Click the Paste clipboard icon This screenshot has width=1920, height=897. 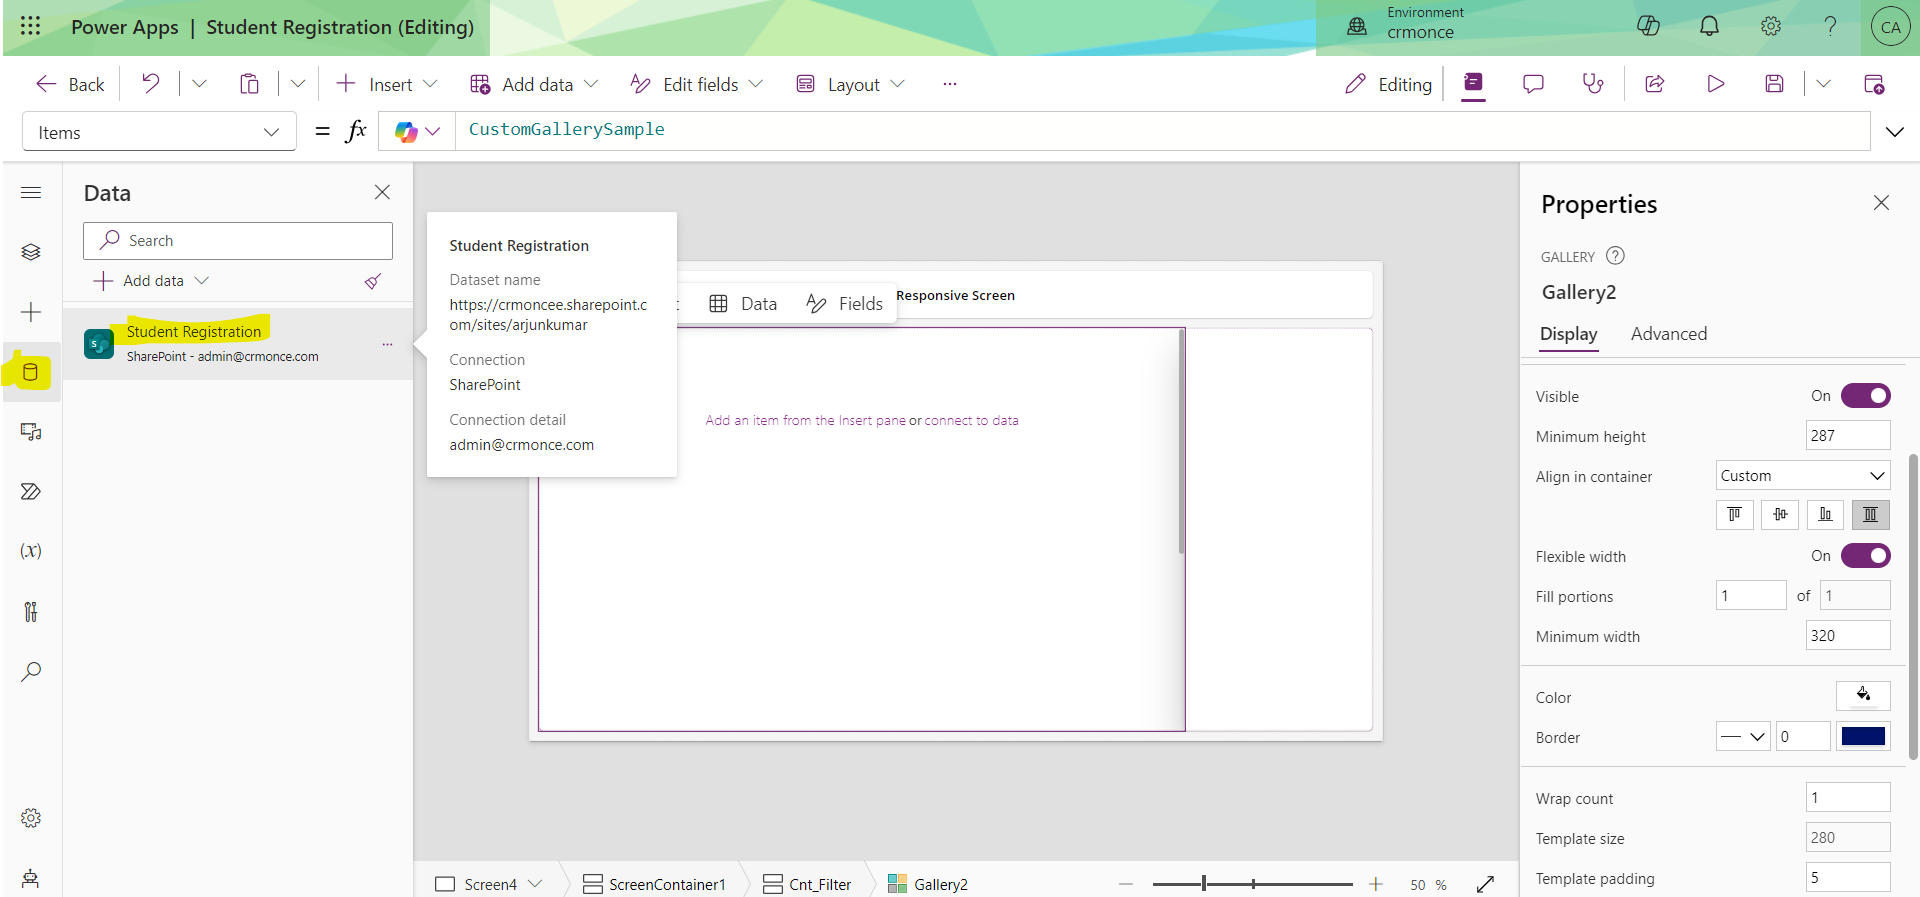(250, 84)
